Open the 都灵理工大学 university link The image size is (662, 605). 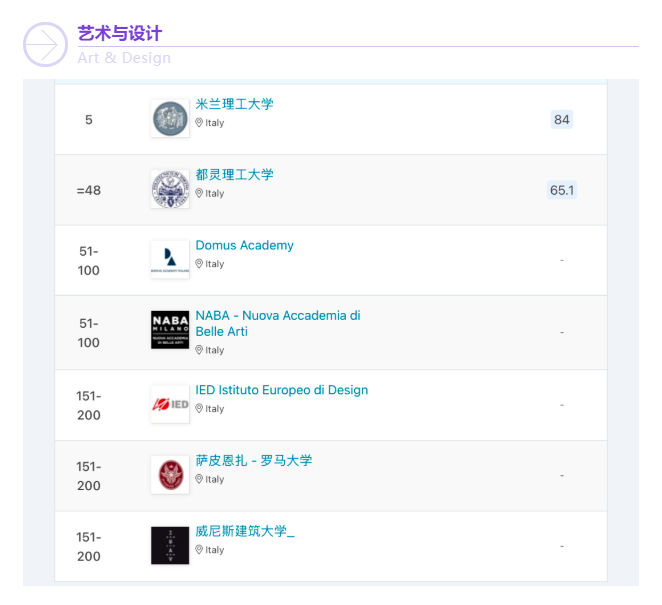pos(234,174)
